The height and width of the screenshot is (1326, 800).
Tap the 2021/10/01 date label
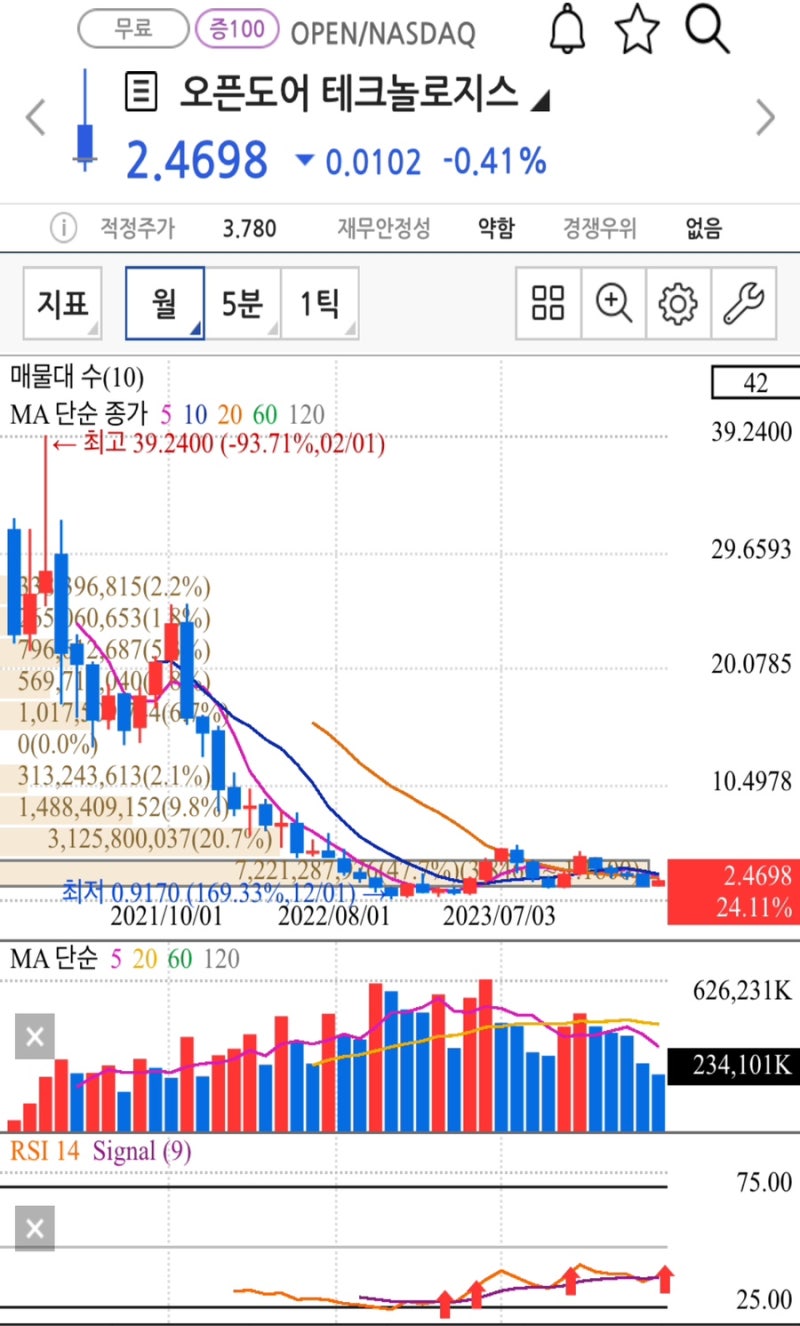click(x=166, y=915)
